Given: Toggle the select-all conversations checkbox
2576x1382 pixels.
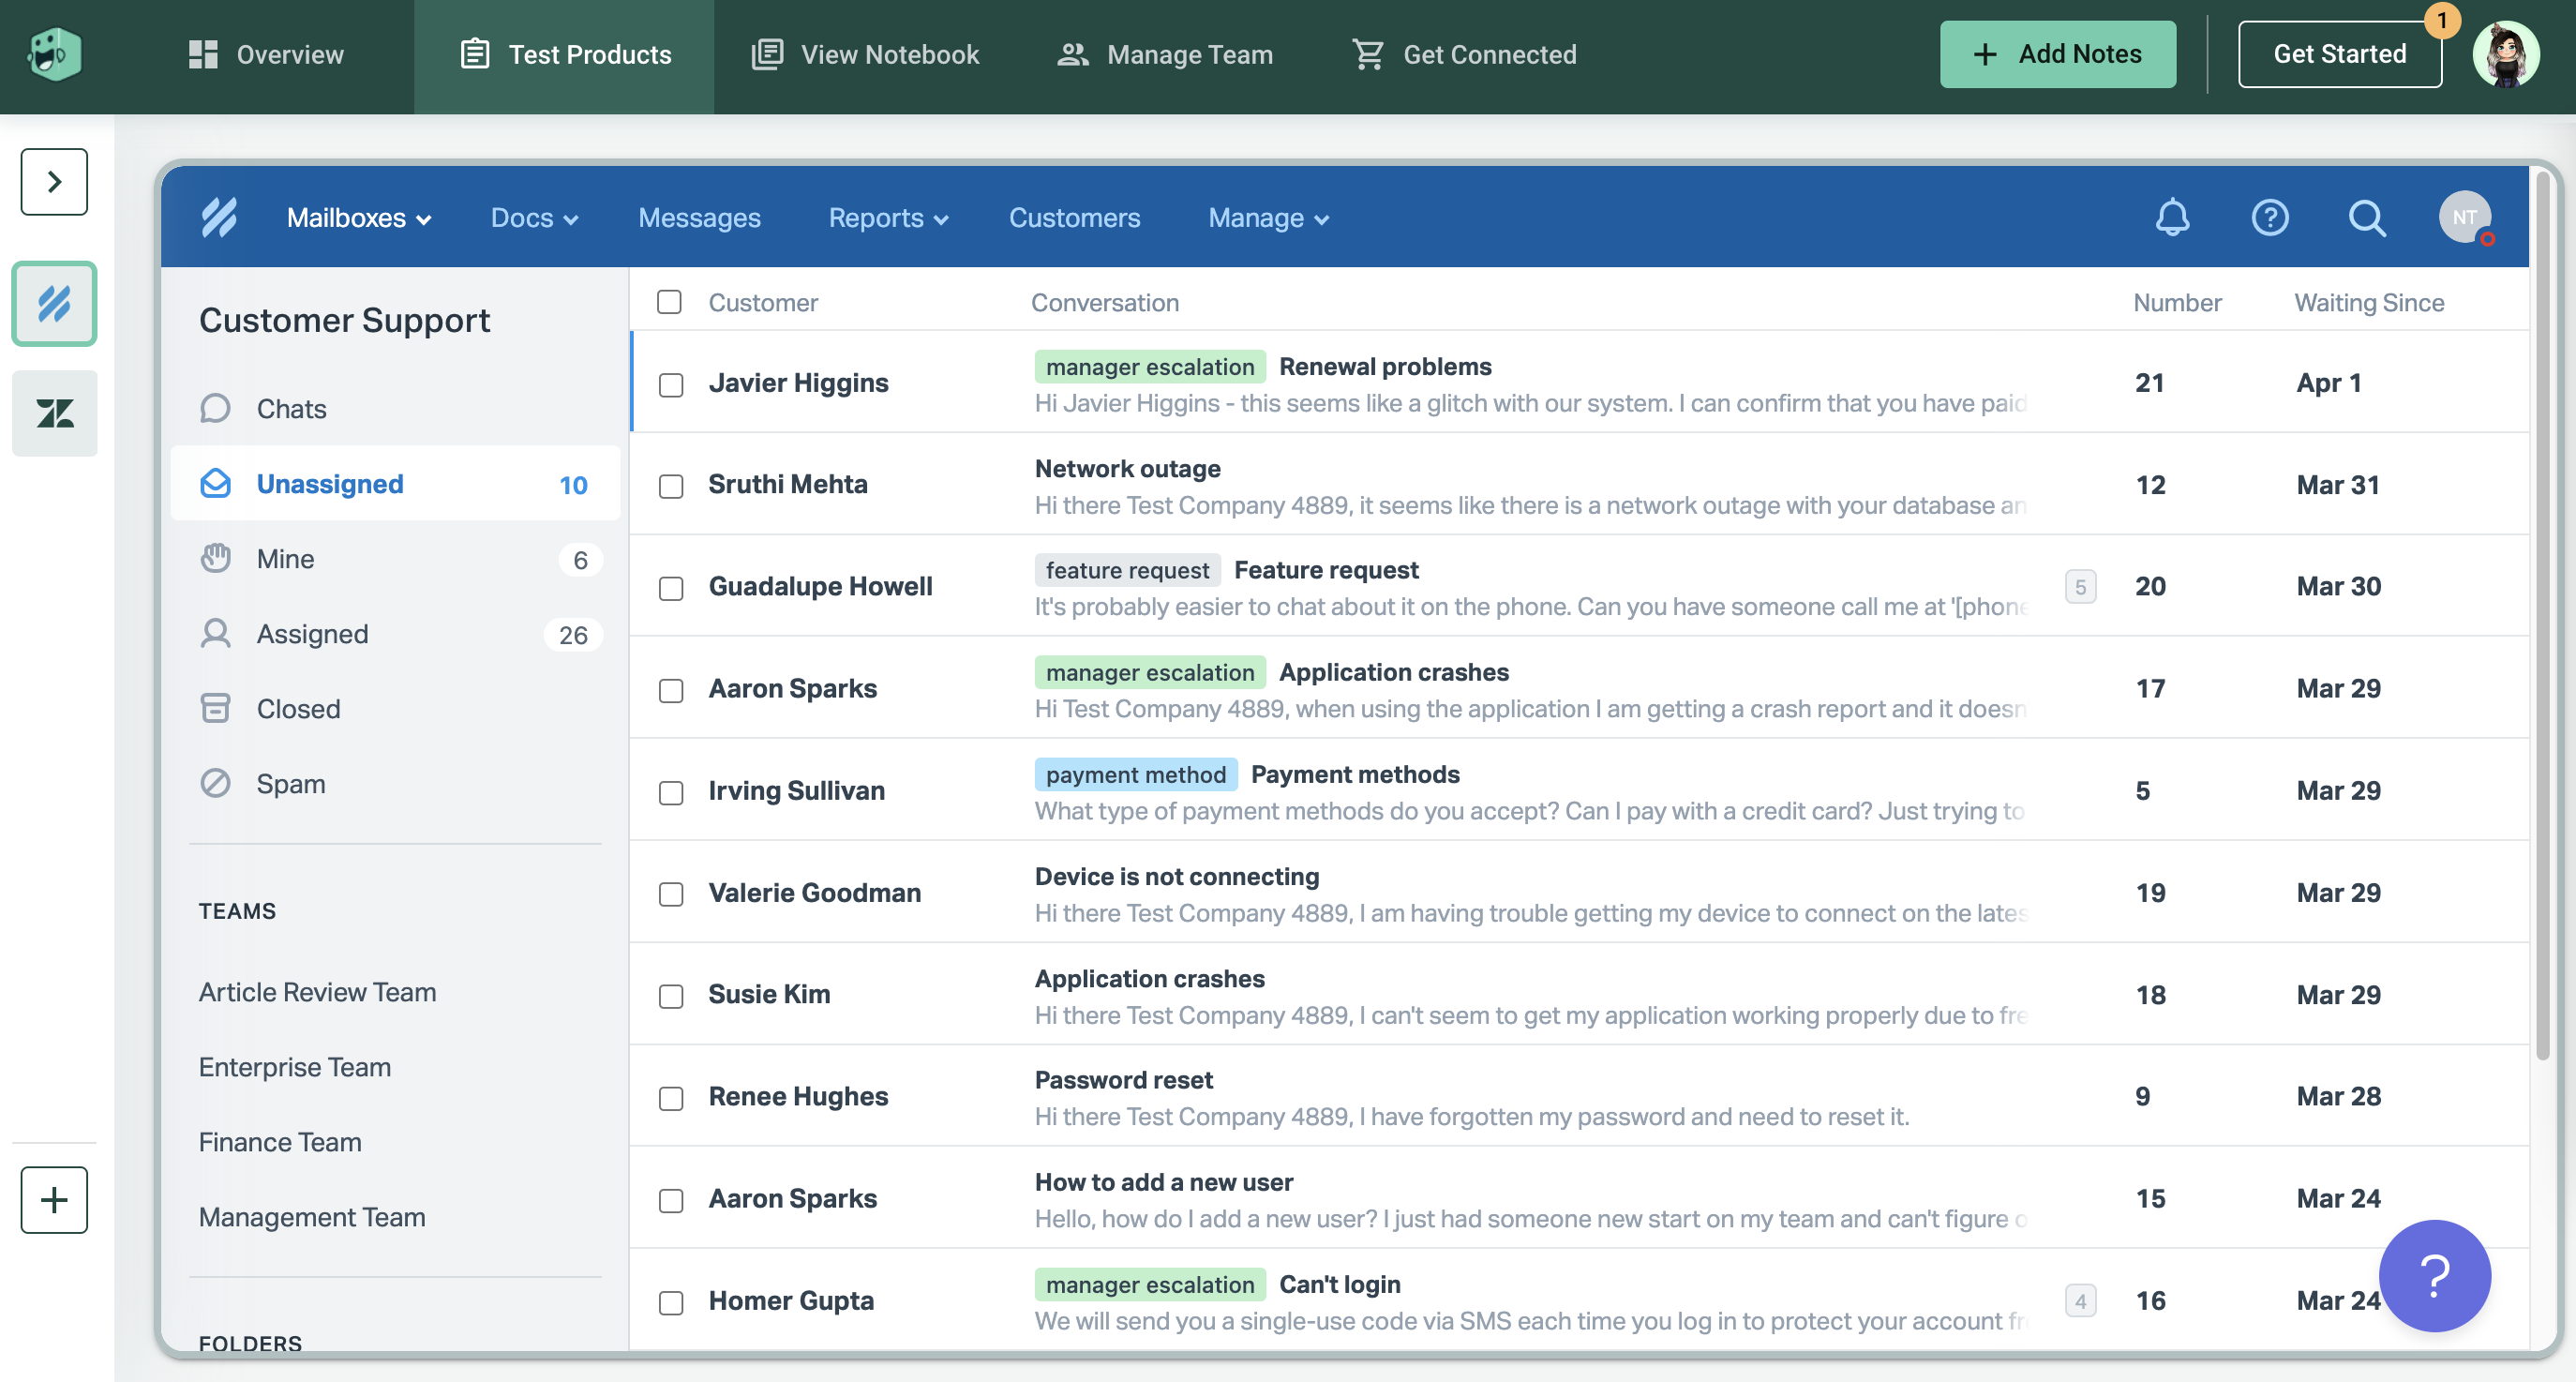Looking at the screenshot, I should [669, 302].
